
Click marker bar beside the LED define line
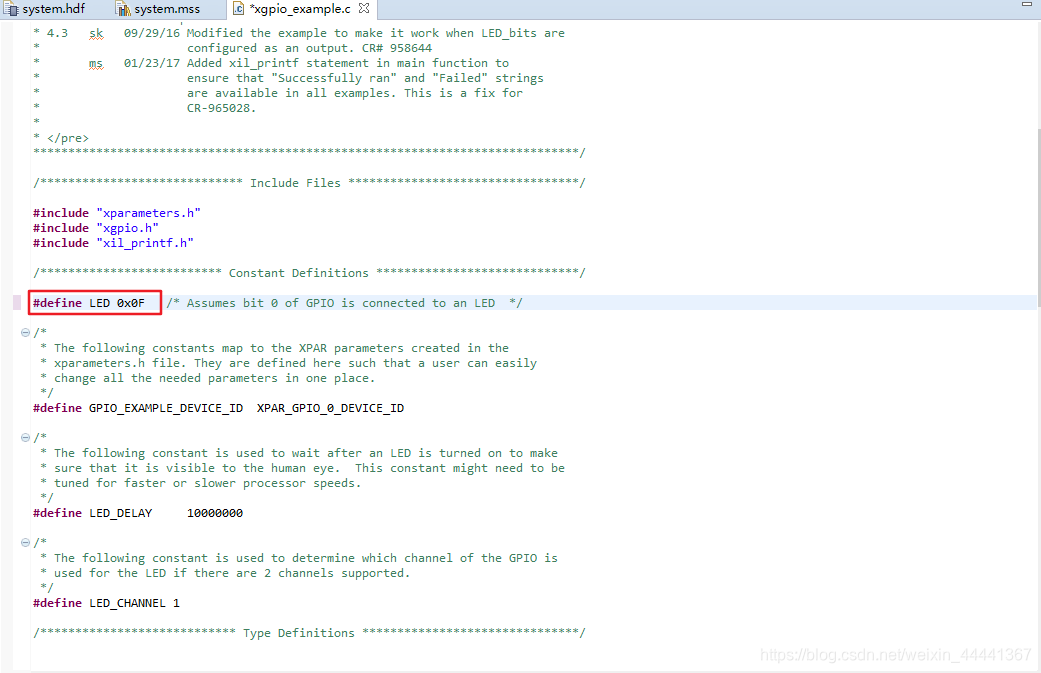[x=17, y=303]
